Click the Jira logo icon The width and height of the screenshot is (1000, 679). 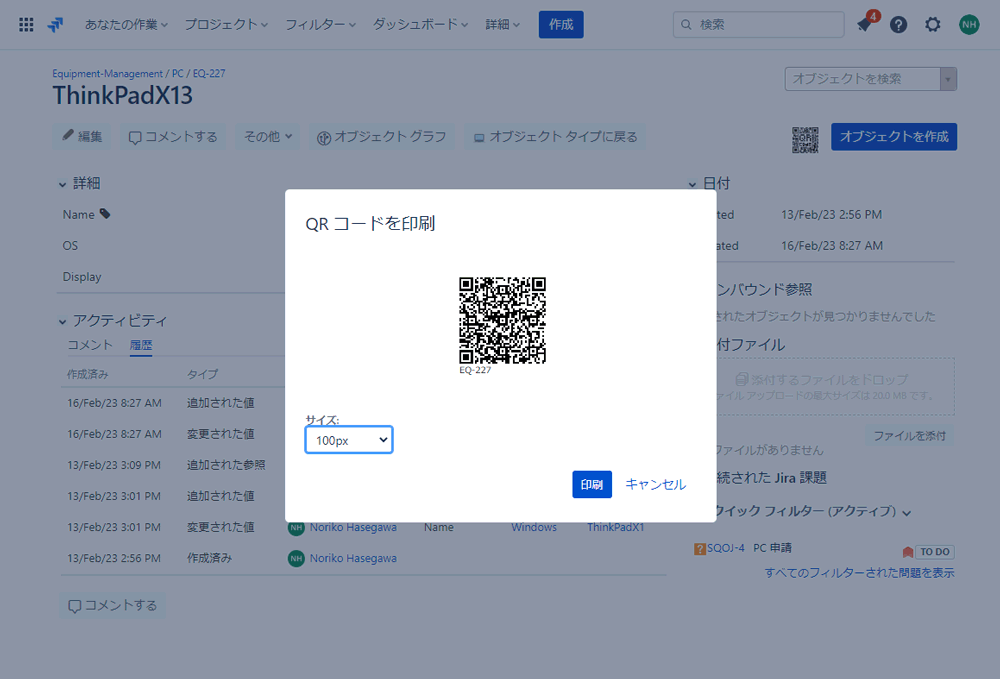55,24
